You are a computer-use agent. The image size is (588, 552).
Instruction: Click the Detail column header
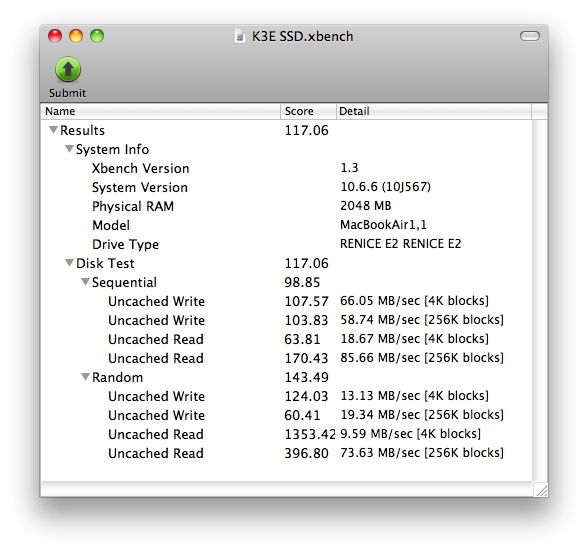(434, 111)
